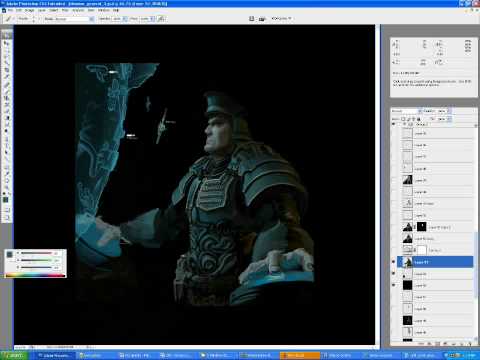Open the brush Mode dropdown in options bar
Screen dimensions: 480x360
(x=69, y=19)
